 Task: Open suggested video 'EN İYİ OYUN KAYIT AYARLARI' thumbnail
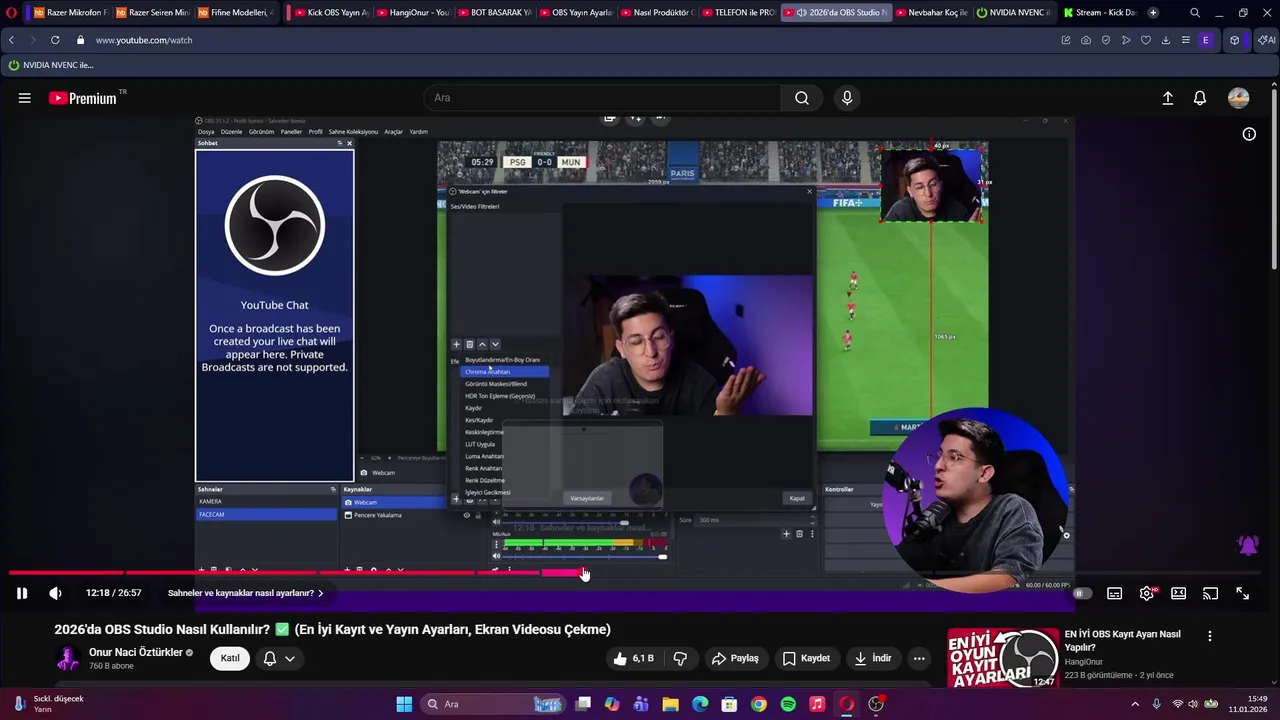1003,657
